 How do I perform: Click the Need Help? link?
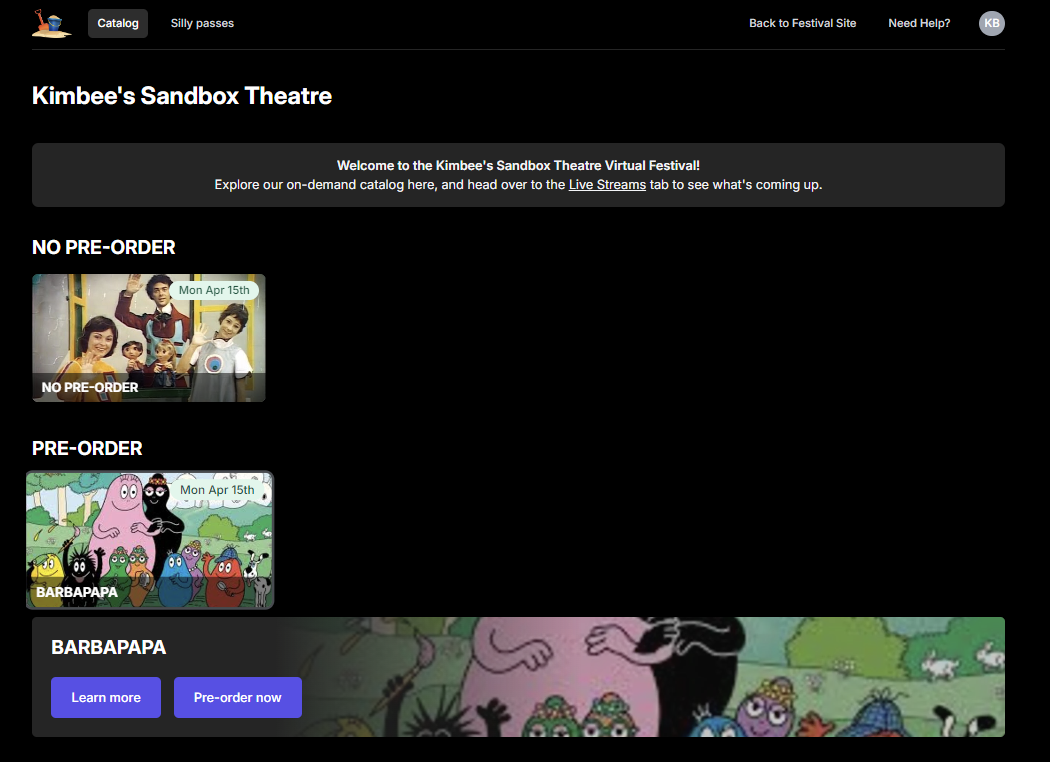click(919, 23)
